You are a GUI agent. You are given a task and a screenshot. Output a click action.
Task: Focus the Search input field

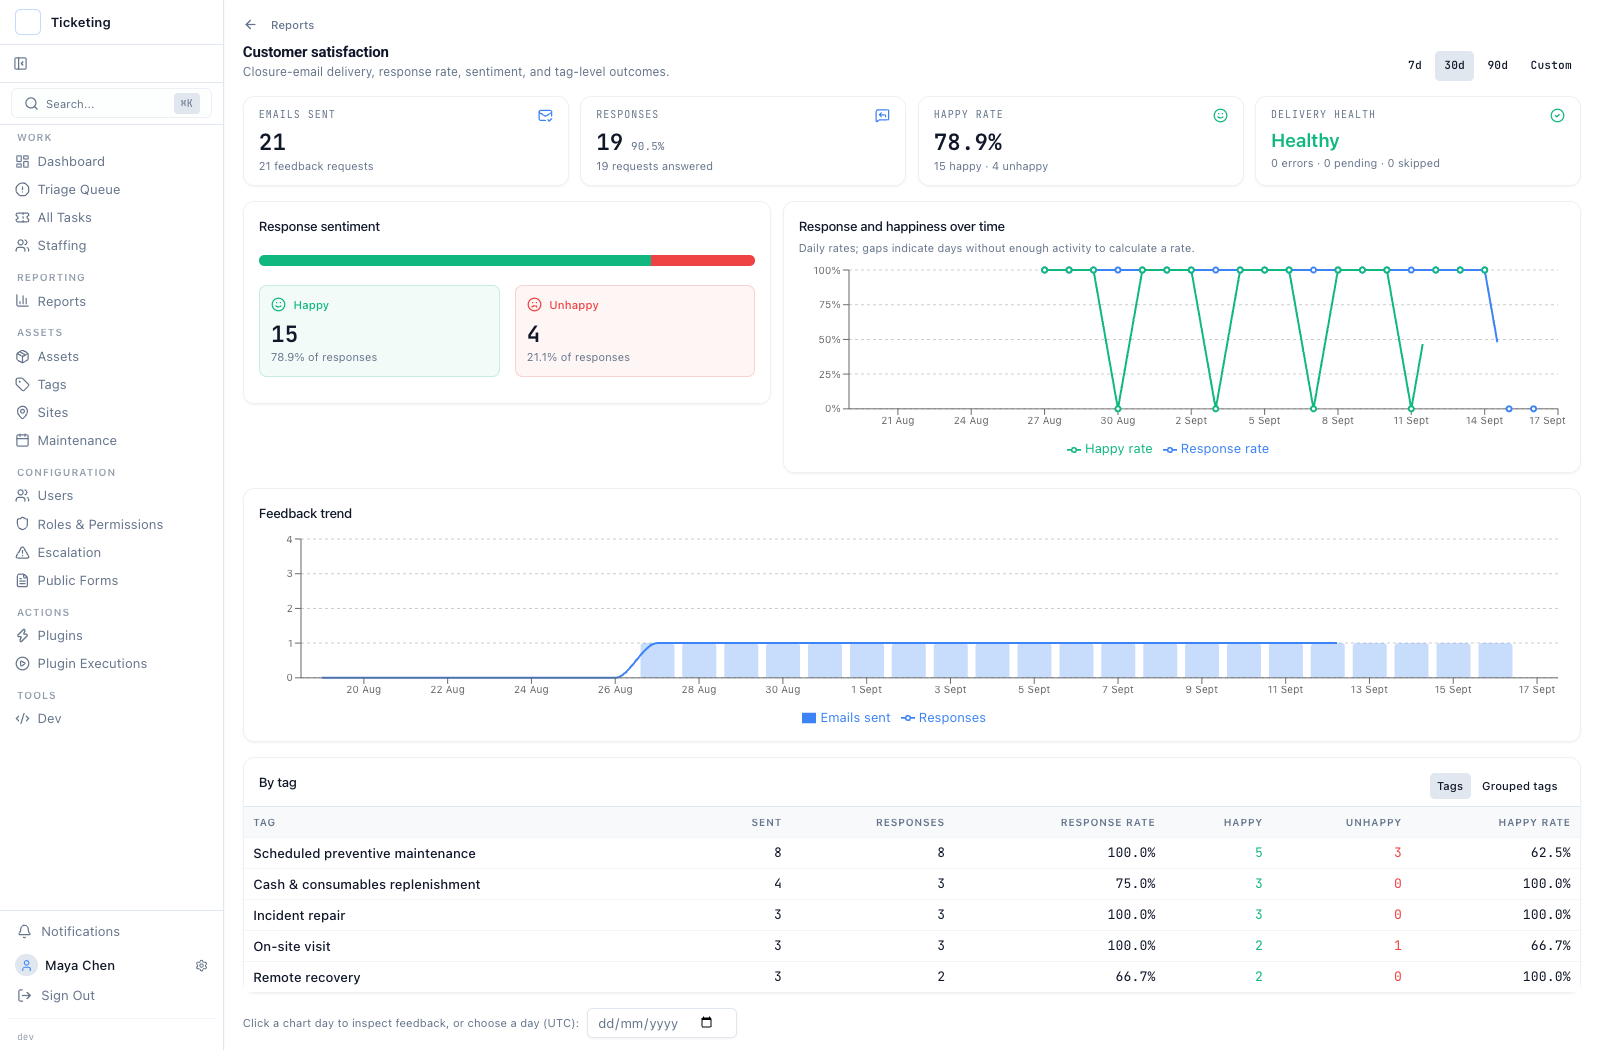[x=111, y=104]
